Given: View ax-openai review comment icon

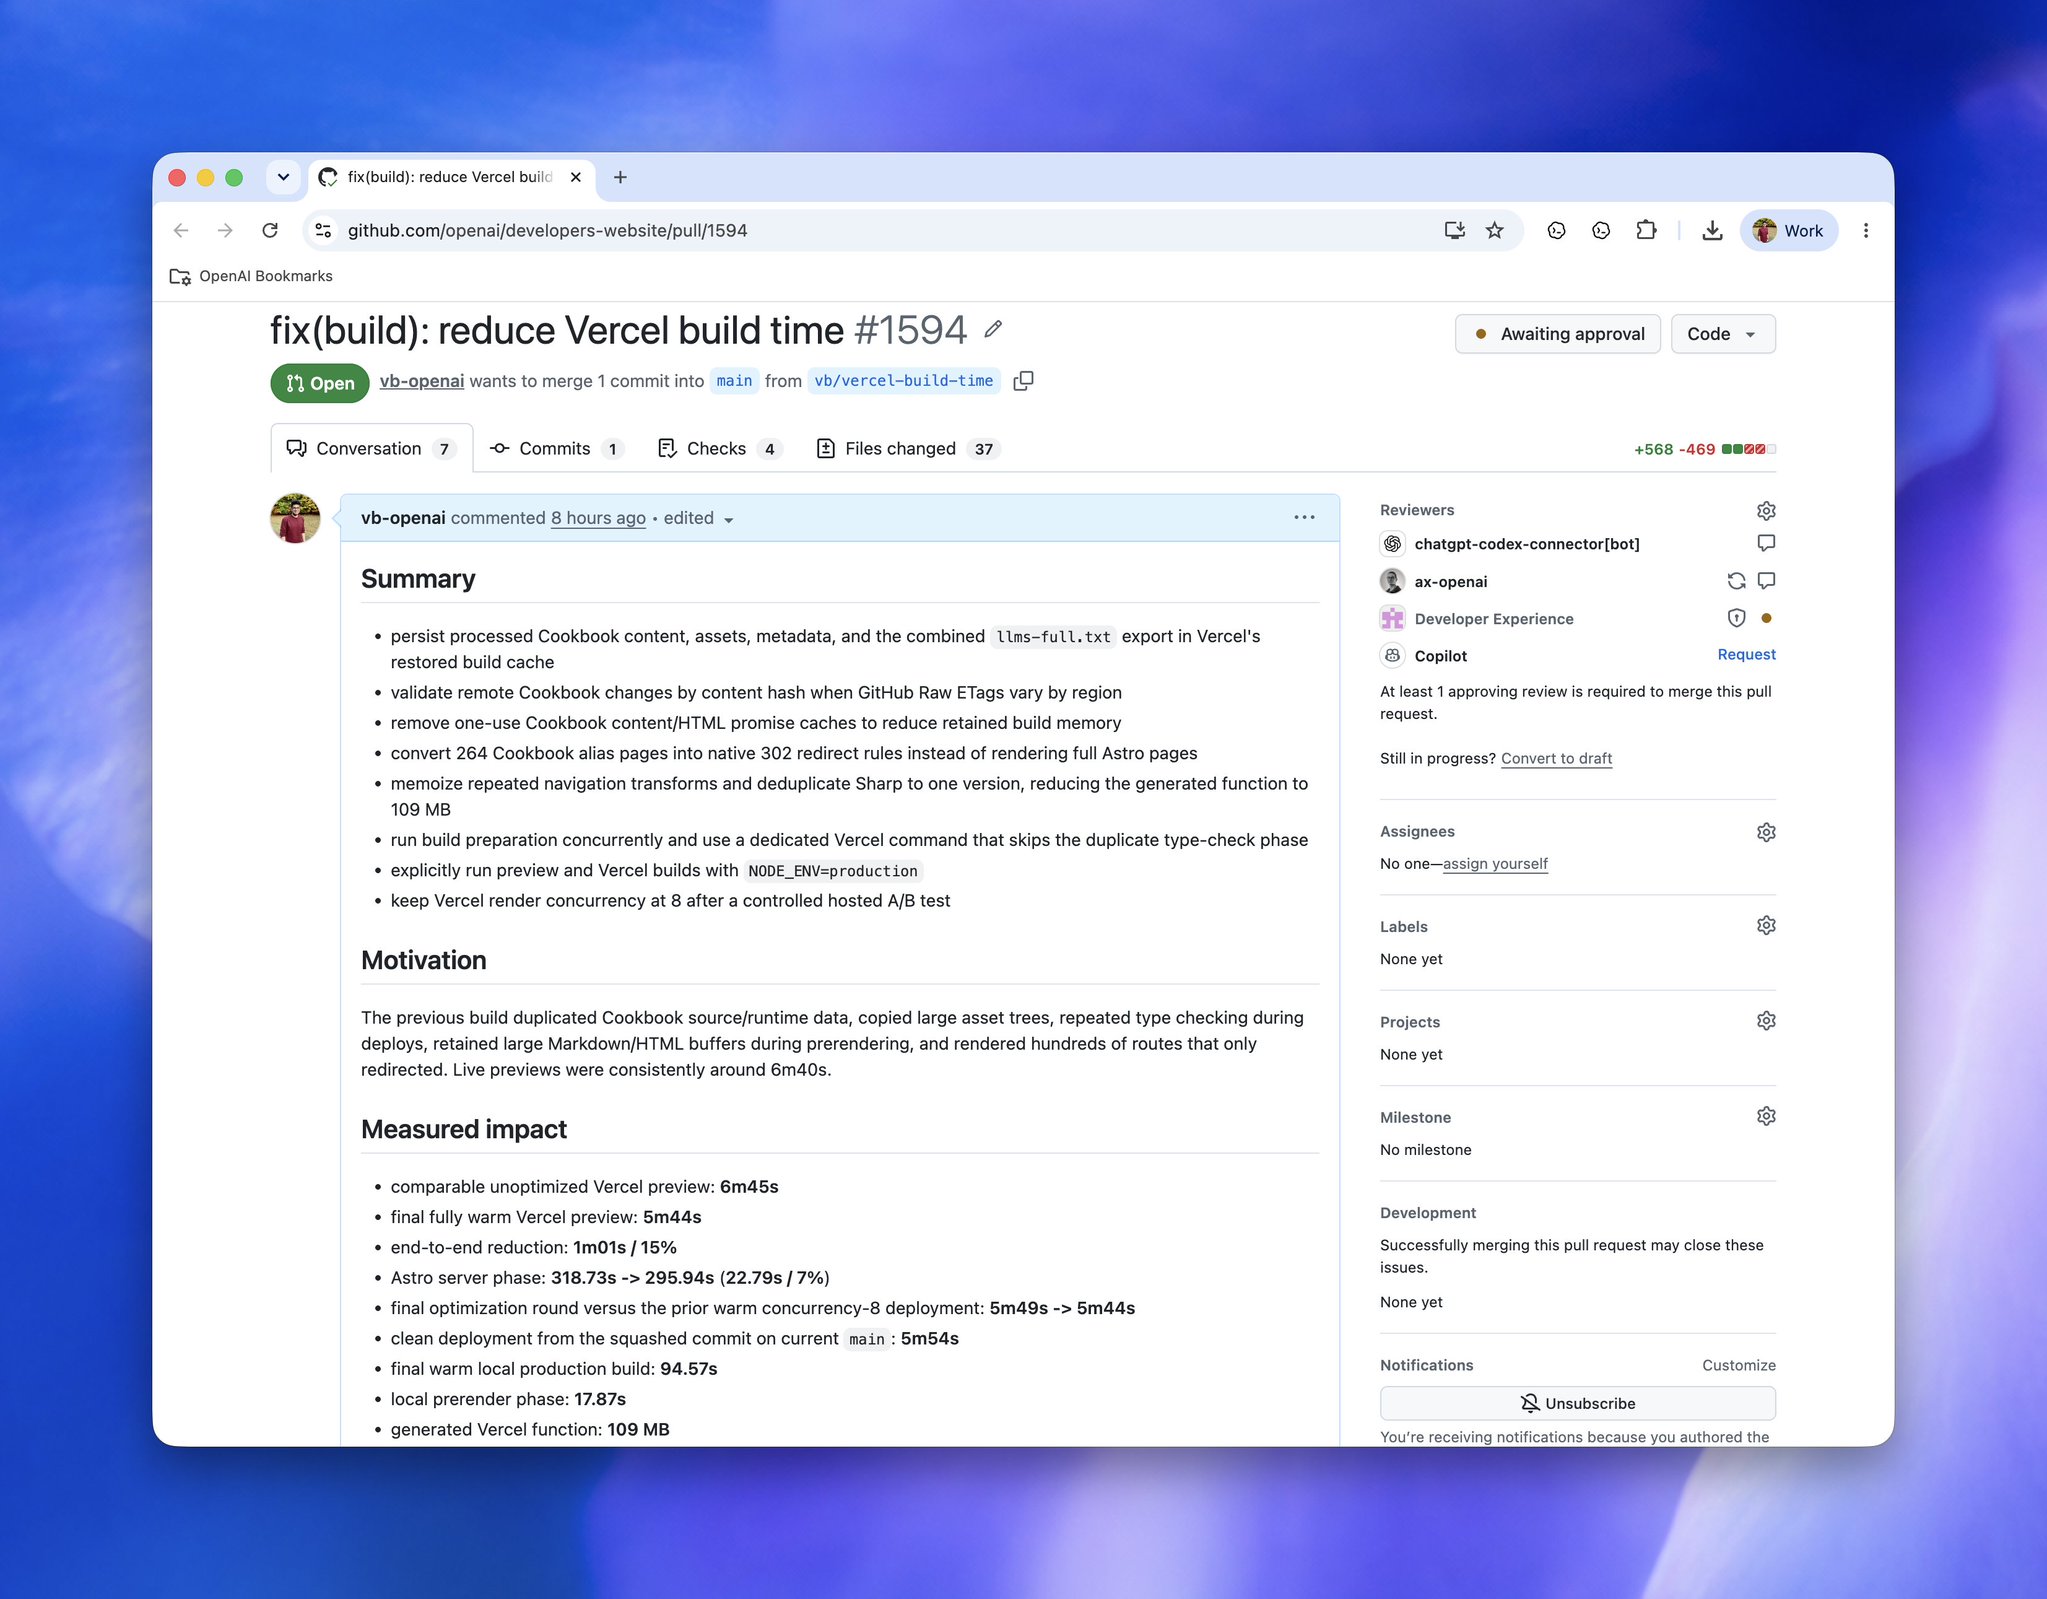Looking at the screenshot, I should click(1766, 581).
